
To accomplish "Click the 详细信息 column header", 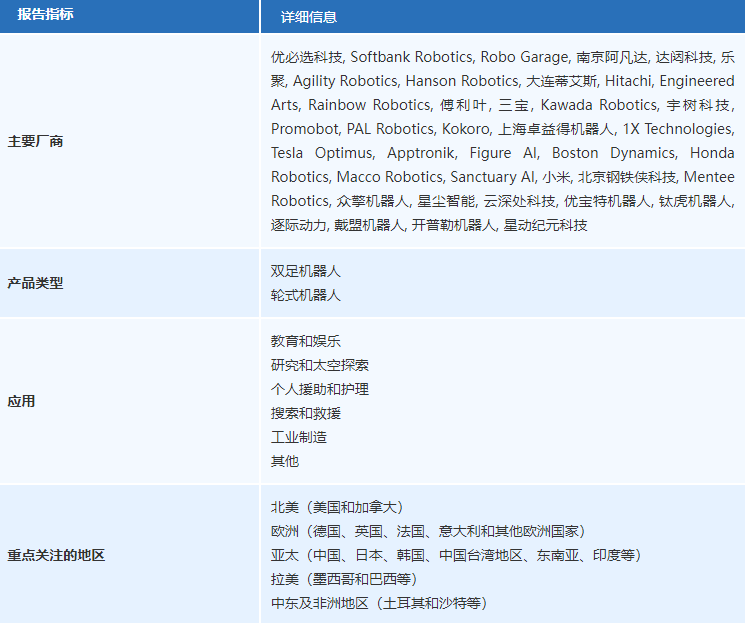I will 308,17.
